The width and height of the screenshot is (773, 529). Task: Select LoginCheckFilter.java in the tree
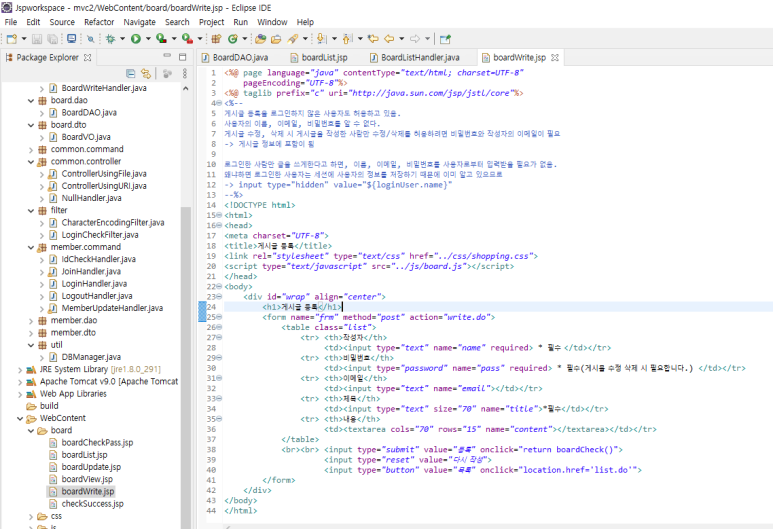(x=94, y=235)
